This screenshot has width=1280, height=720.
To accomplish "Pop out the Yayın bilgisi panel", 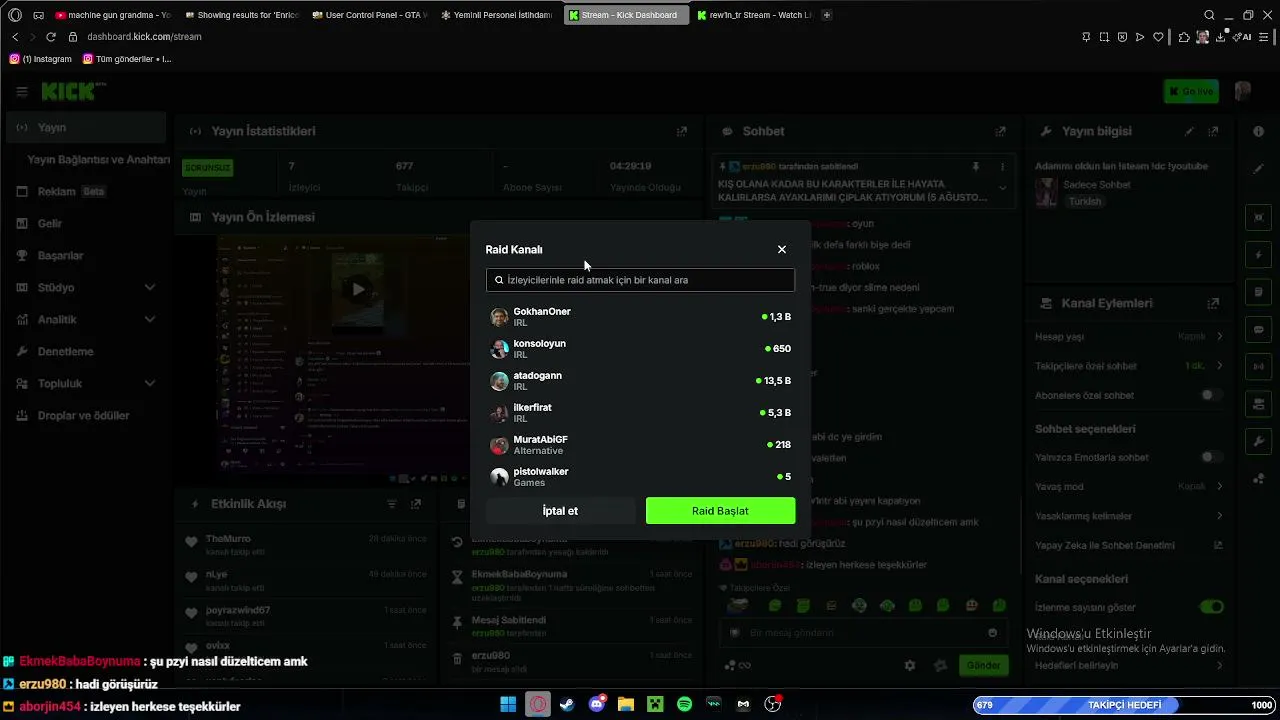I will click(1213, 132).
